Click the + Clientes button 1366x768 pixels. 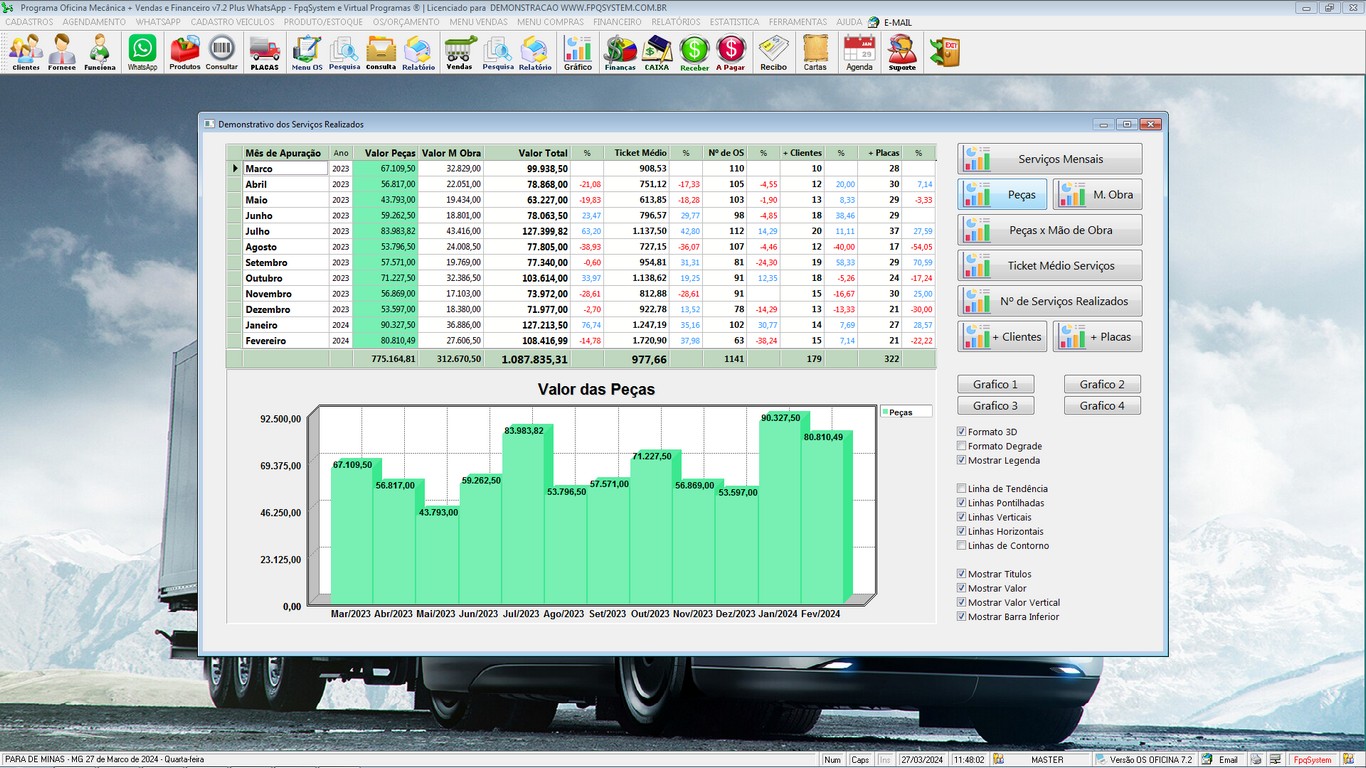[1002, 336]
